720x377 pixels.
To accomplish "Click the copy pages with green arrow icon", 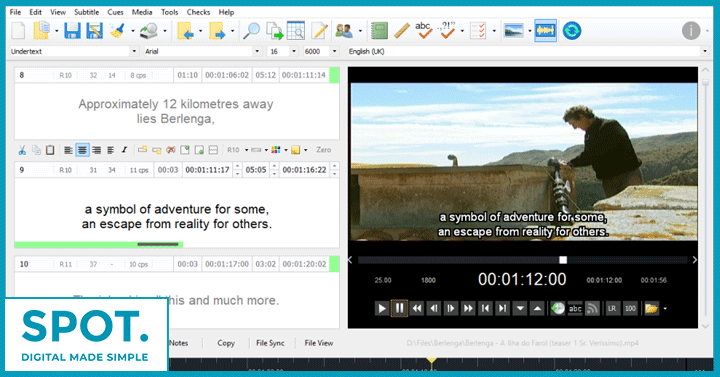I will point(275,31).
